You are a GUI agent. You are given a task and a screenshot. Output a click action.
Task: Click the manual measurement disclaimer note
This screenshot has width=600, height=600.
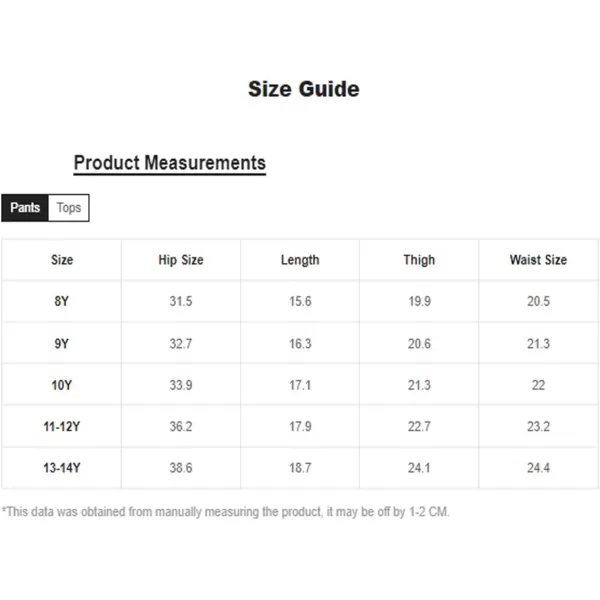pos(226,512)
